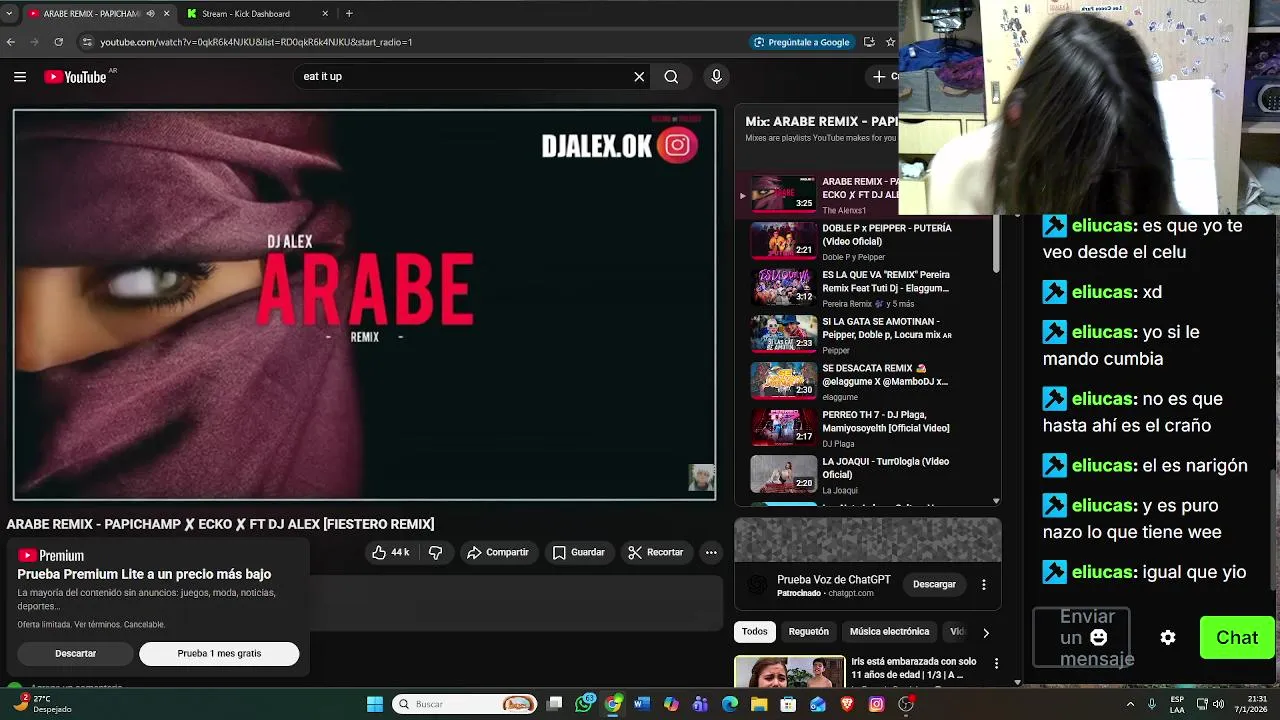The image size is (1280, 720).
Task: Click the mix playlist scrollbar
Action: pyautogui.click(x=996, y=243)
